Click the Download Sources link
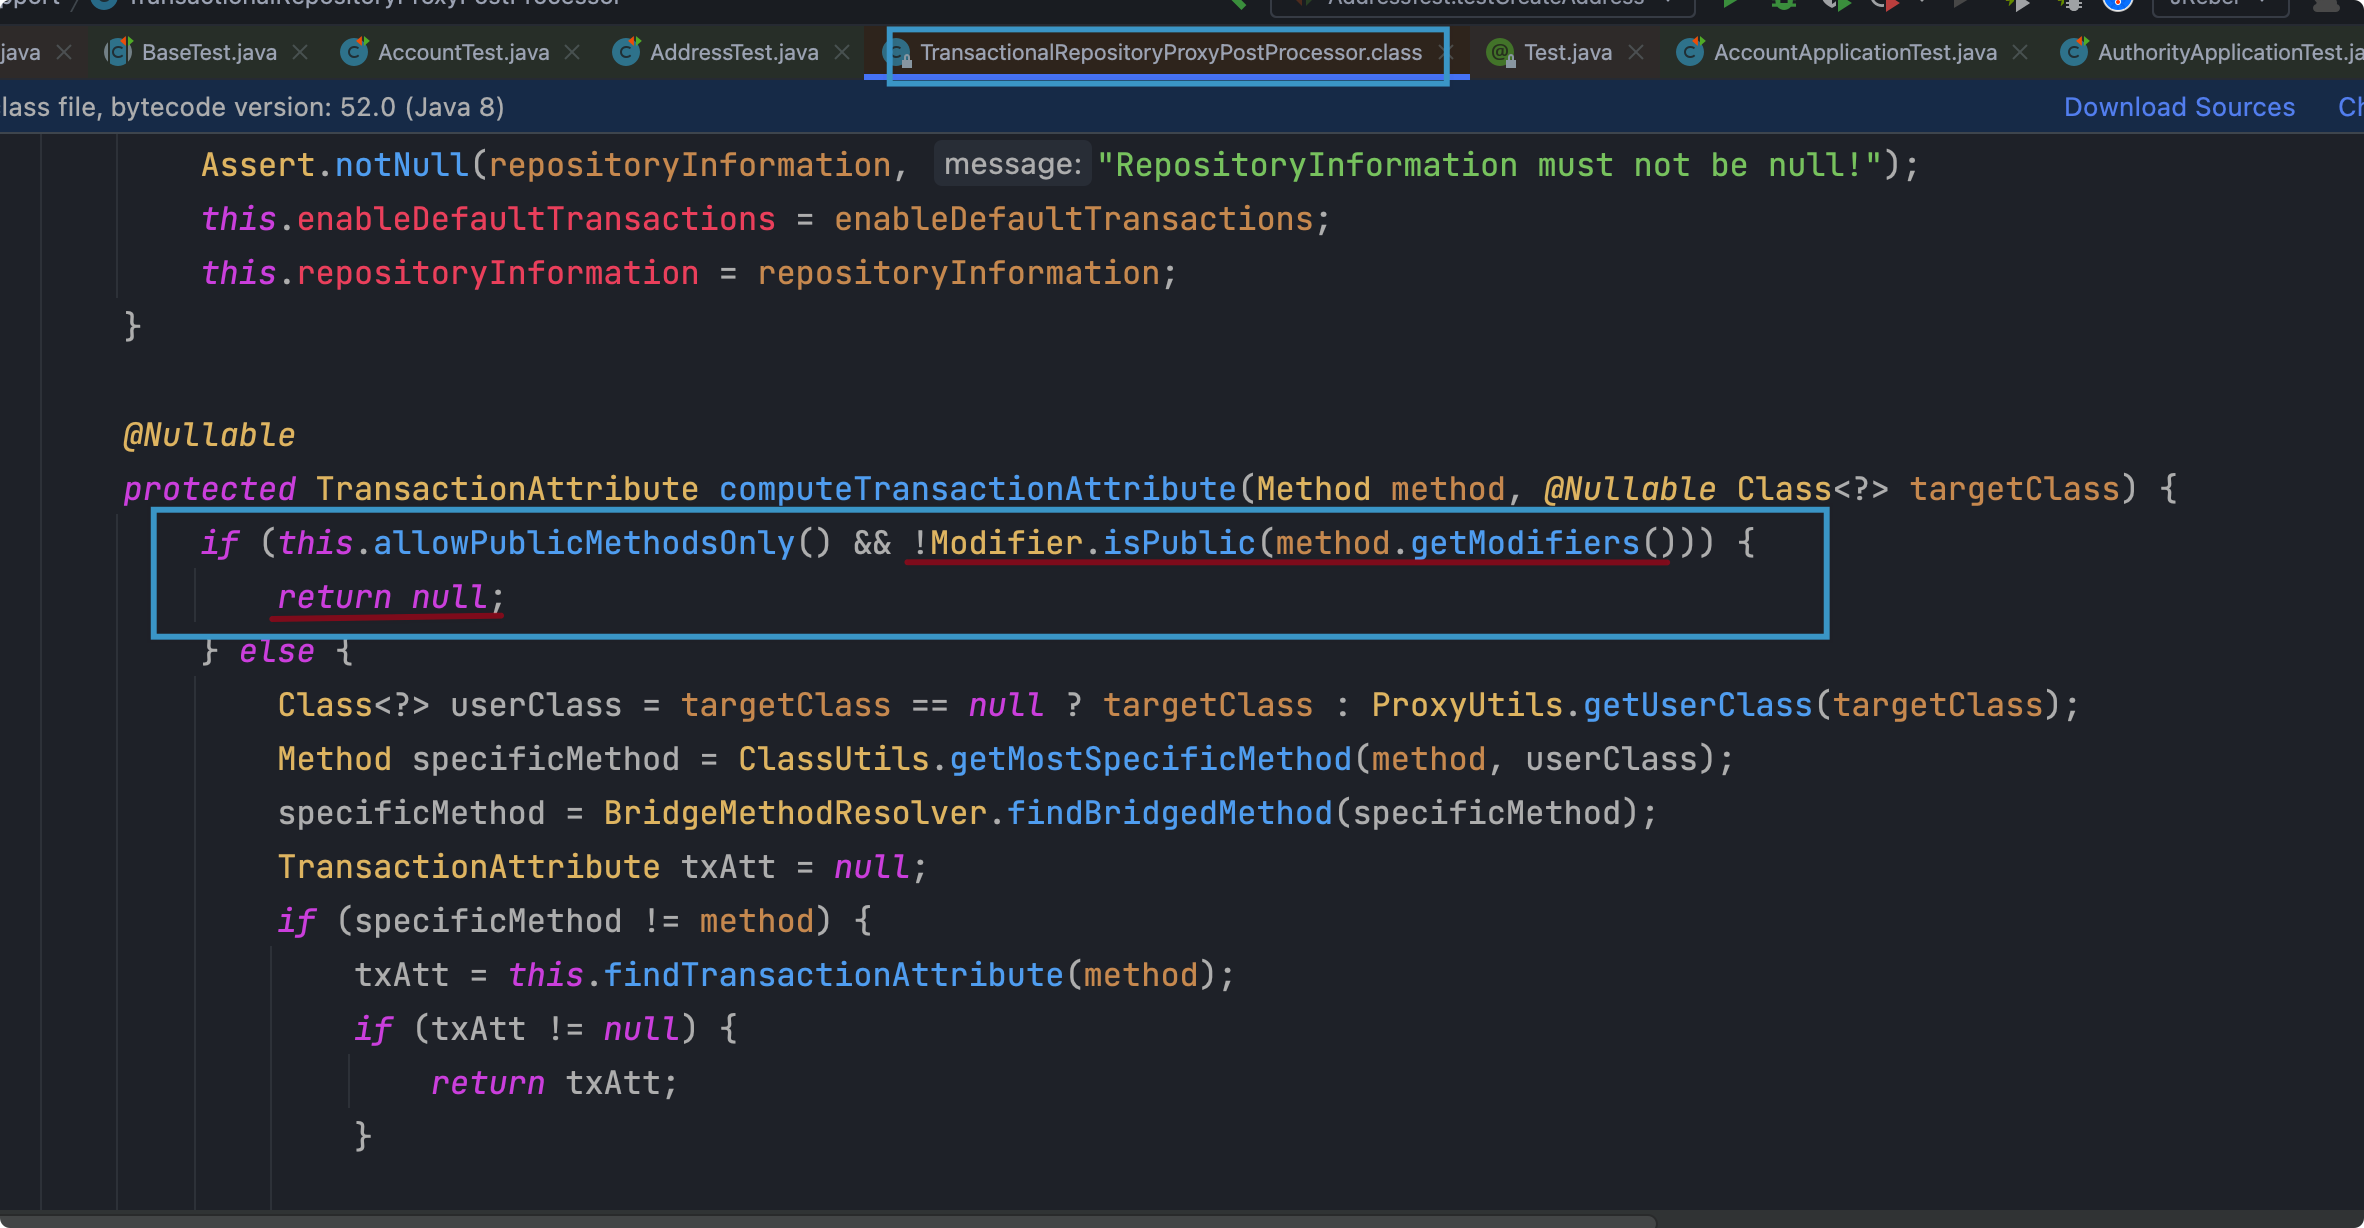 [2179, 107]
